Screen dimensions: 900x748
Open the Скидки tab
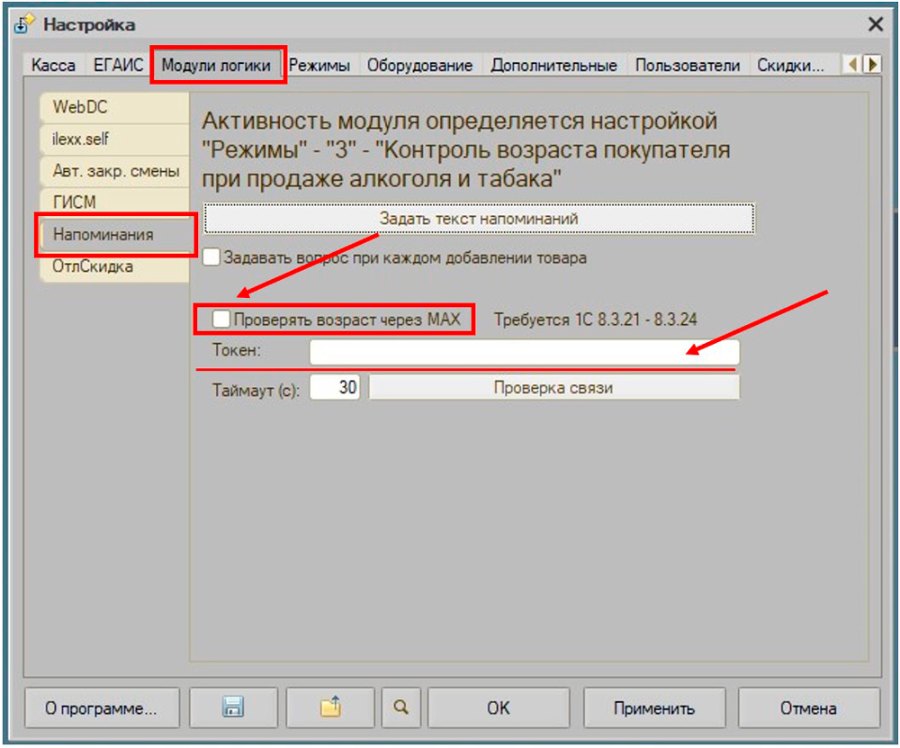(790, 65)
